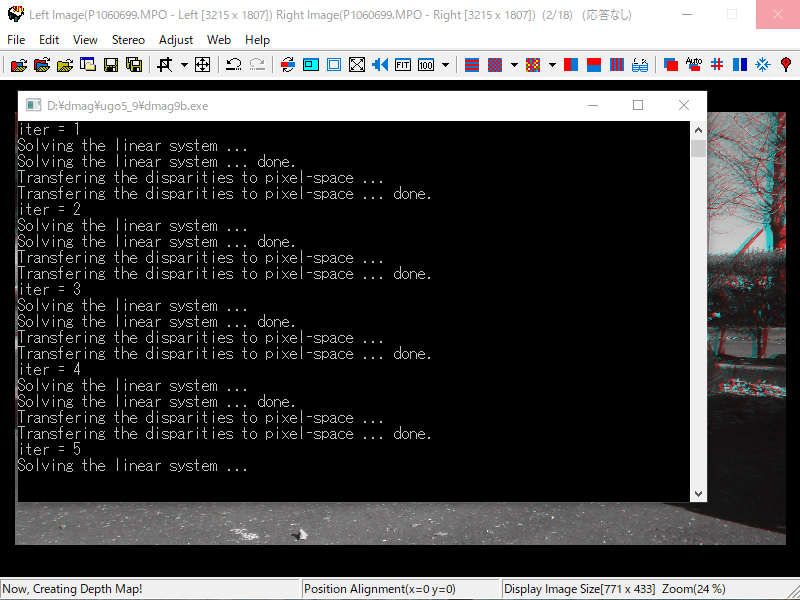Click the console window scroll down arrow

pyautogui.click(x=698, y=493)
